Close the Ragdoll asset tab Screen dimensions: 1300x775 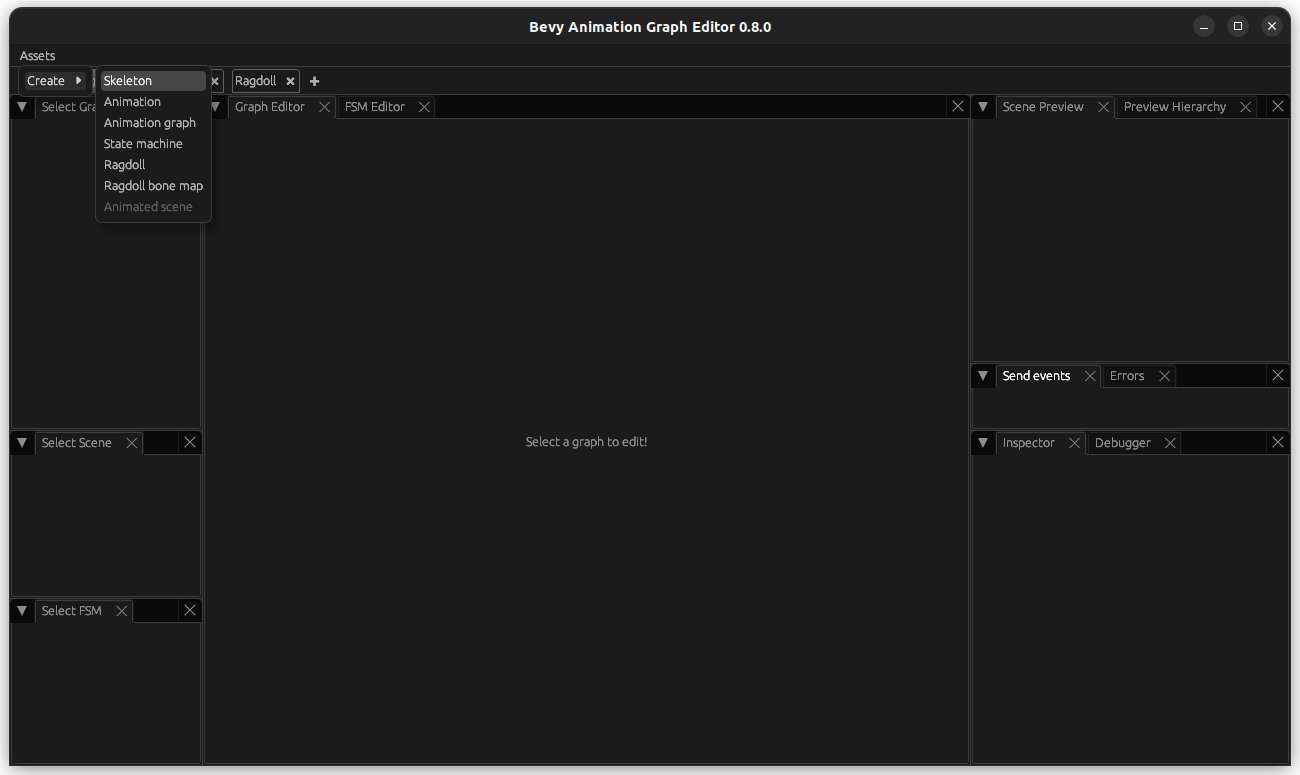289,81
